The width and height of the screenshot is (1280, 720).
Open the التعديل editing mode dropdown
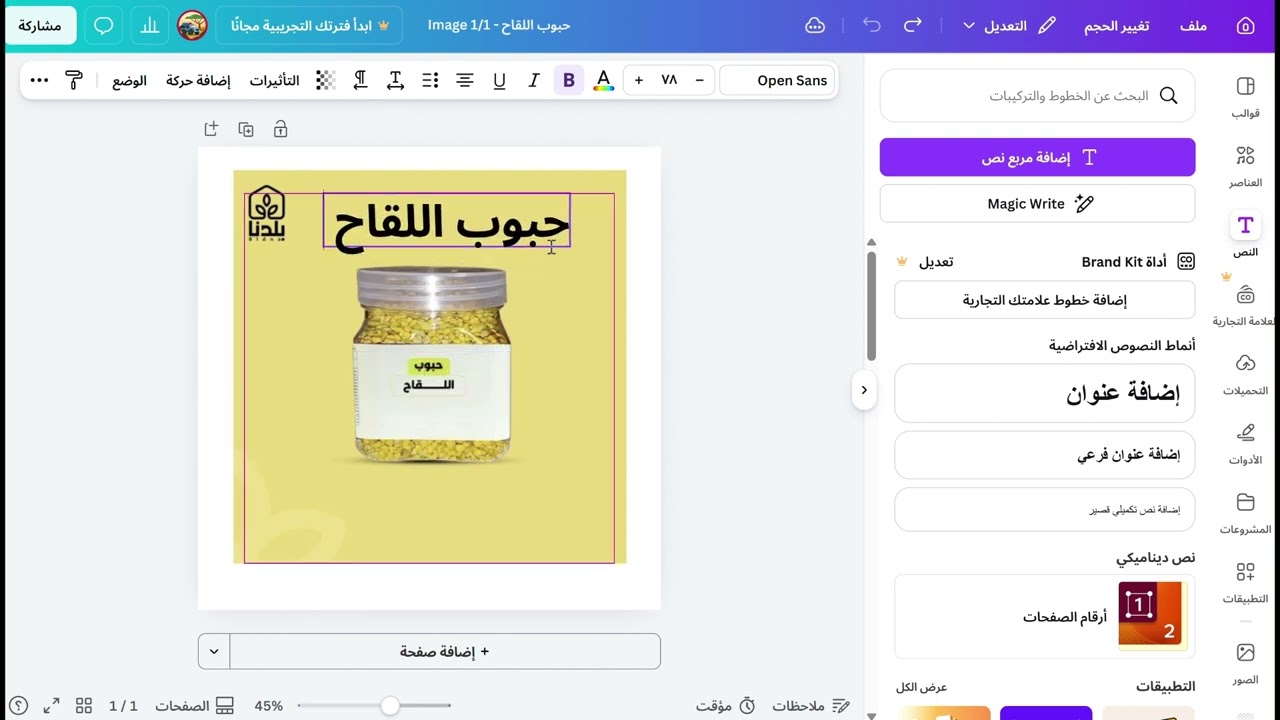[x=1009, y=26]
